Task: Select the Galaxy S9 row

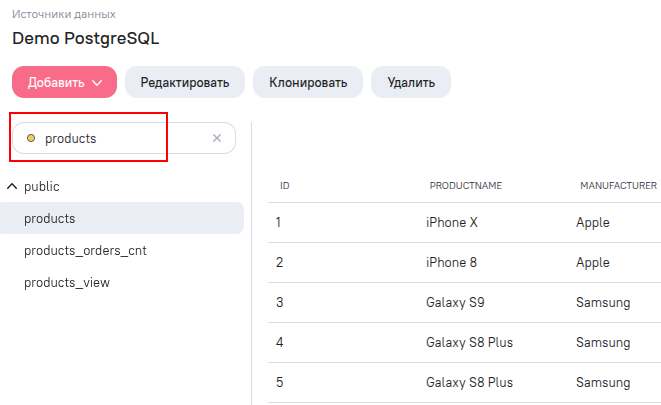Action: coord(465,303)
